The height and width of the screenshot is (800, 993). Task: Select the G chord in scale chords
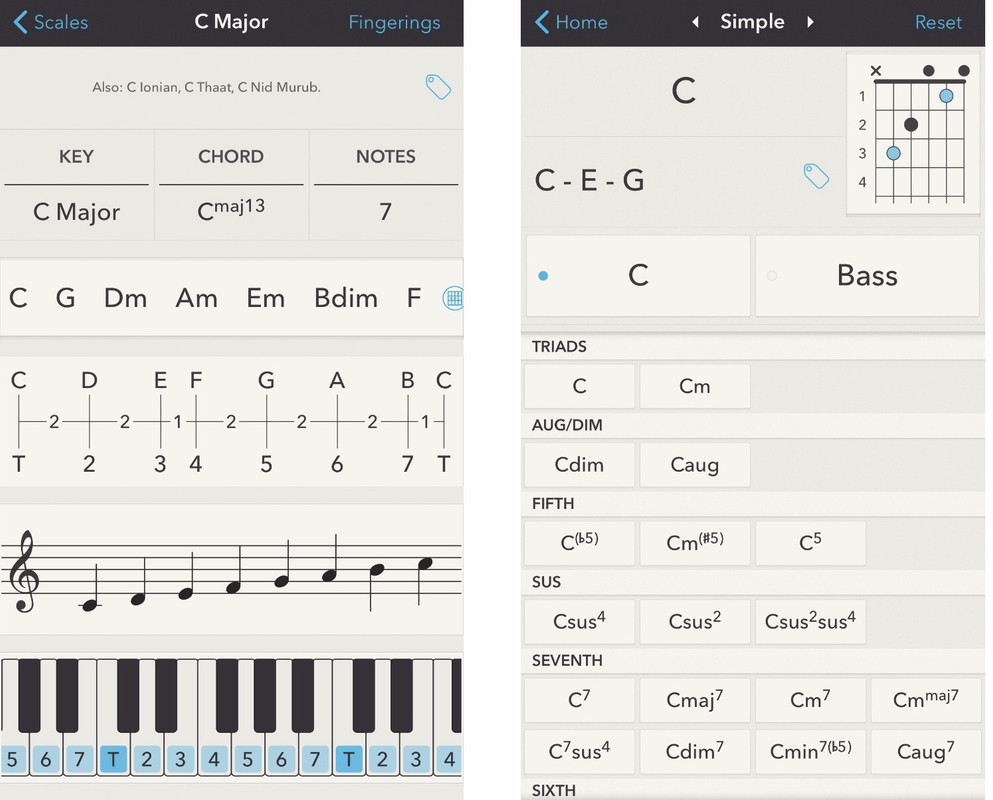pyautogui.click(x=65, y=298)
